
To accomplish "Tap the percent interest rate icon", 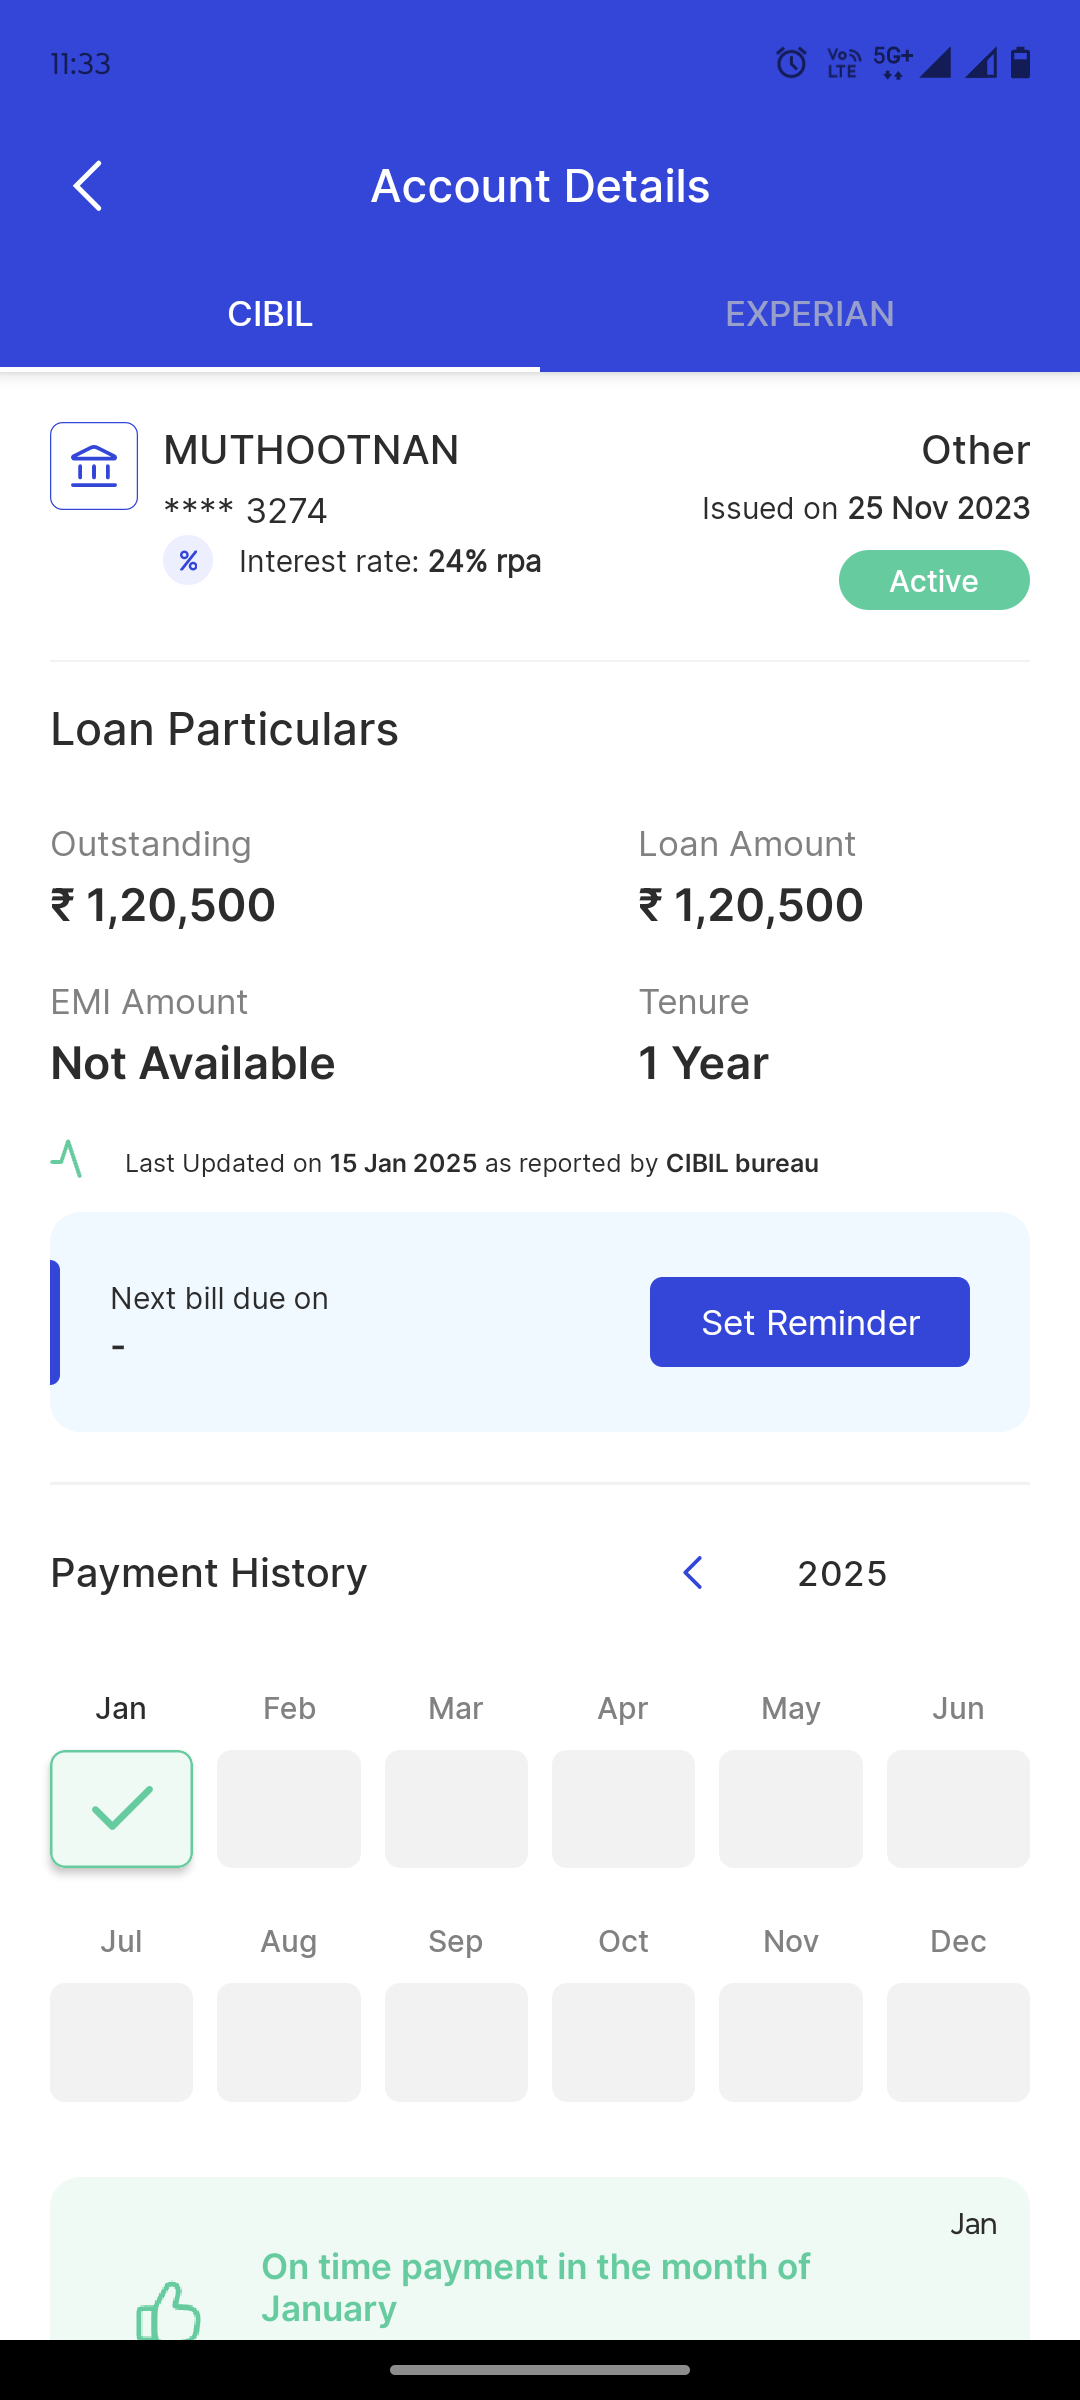I will pos(188,561).
